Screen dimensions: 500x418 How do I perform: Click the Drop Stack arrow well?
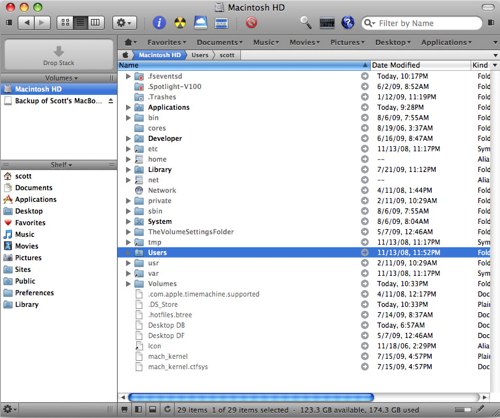59,55
